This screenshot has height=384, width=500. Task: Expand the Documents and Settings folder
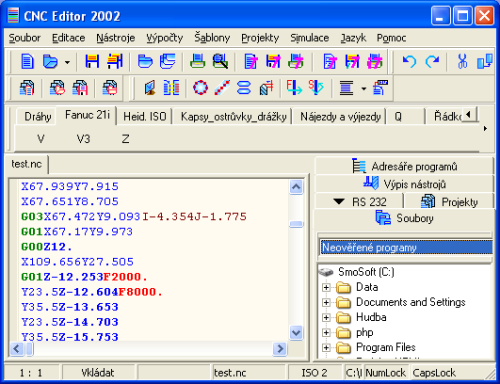point(326,302)
